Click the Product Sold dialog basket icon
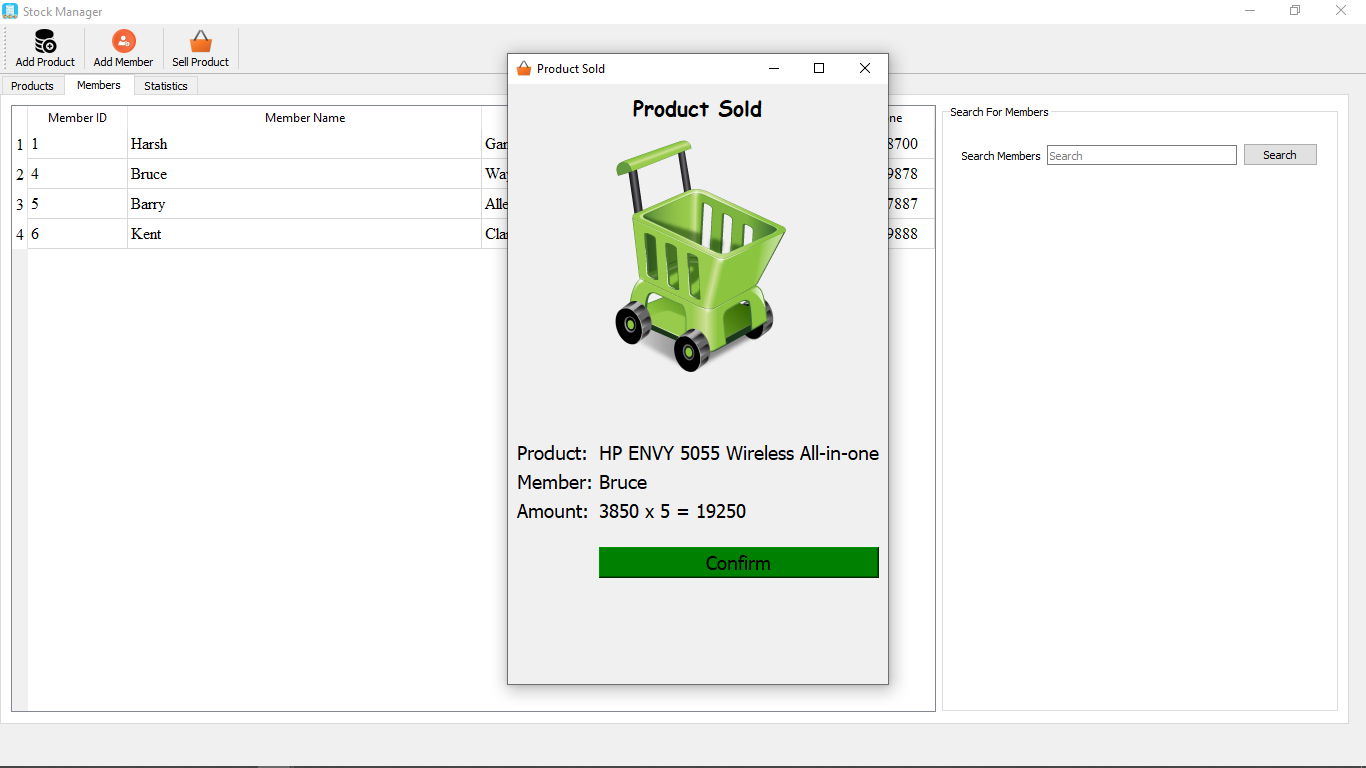 click(x=523, y=68)
